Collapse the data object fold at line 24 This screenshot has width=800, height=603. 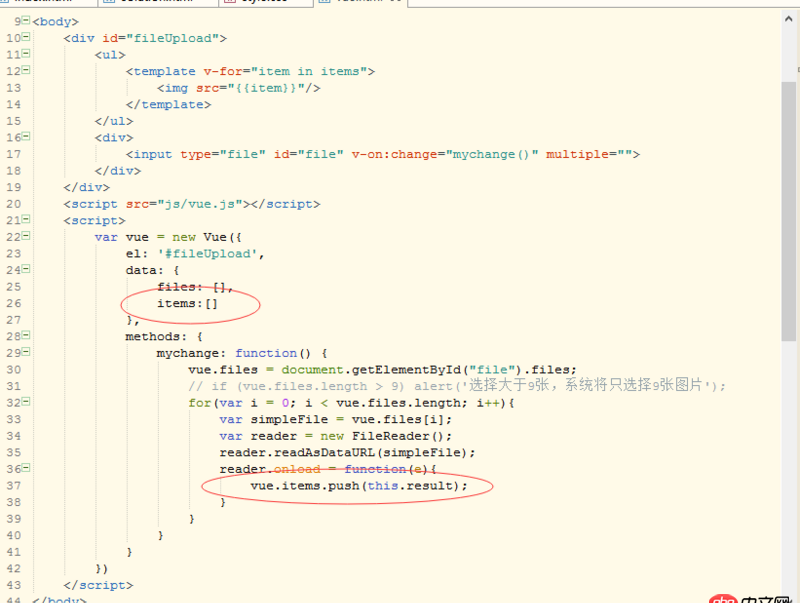click(24, 270)
